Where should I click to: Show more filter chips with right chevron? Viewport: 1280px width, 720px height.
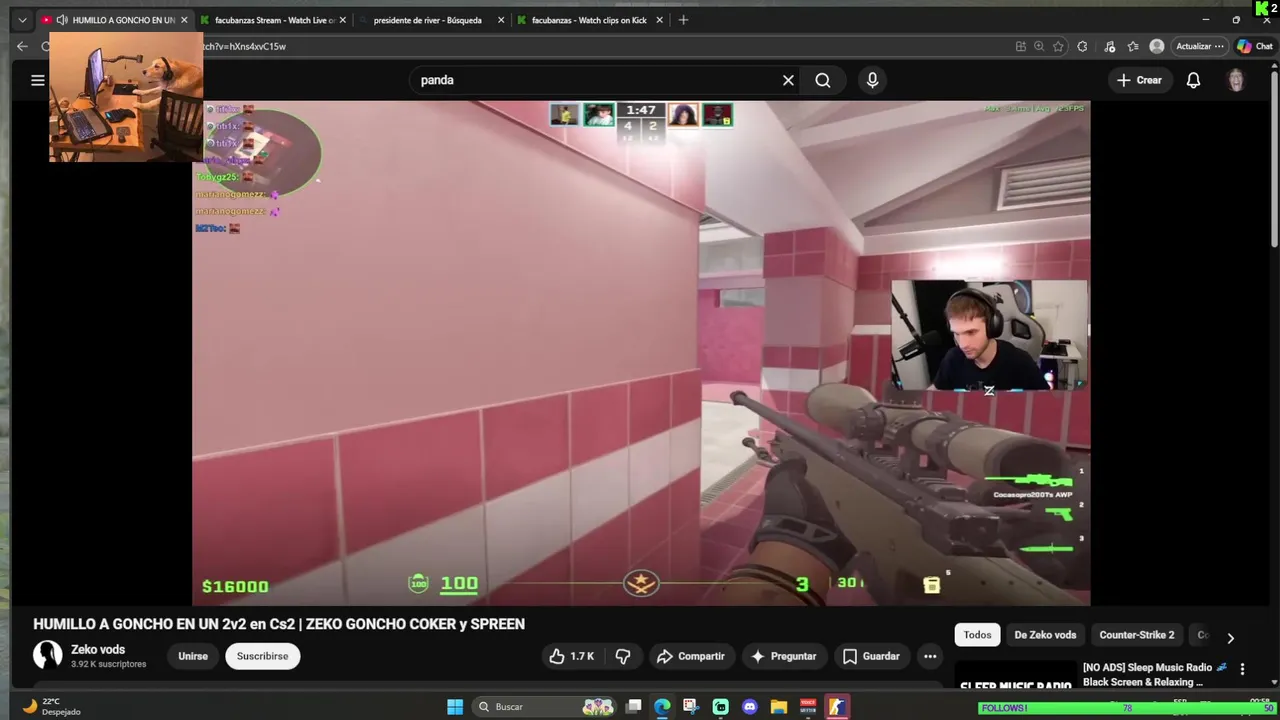(1230, 638)
